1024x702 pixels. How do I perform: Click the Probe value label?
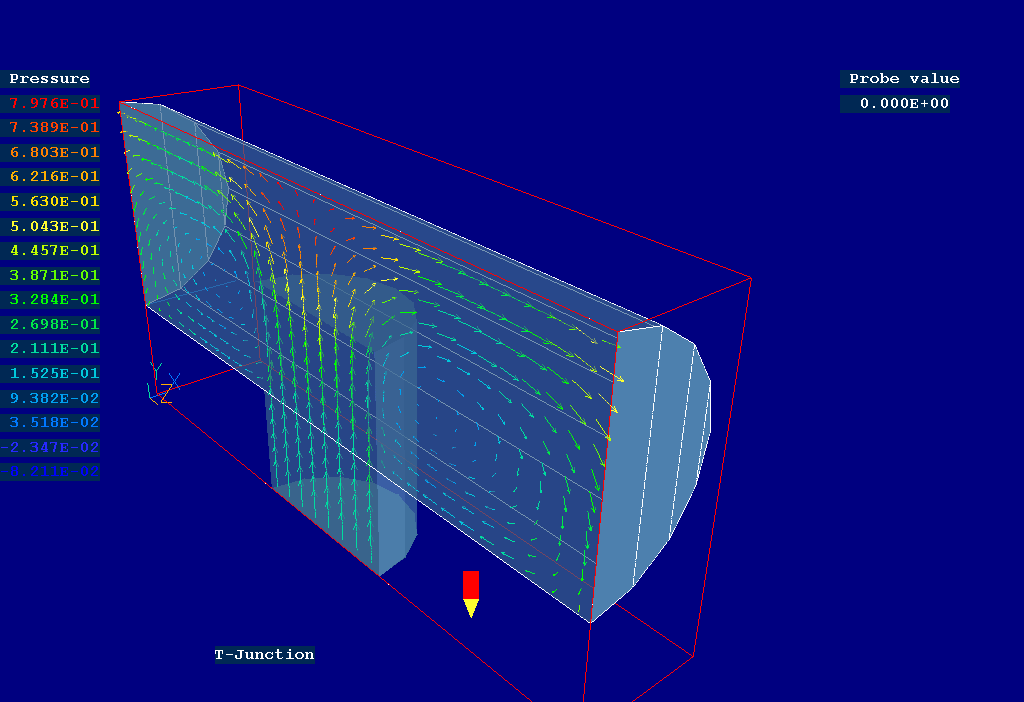[904, 79]
